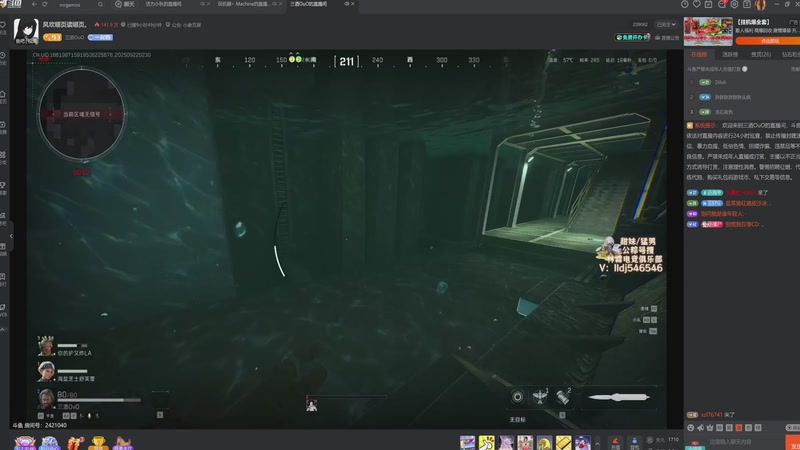The width and height of the screenshot is (800, 450).
Task: Reload the page with the refresh icon
Action: [44, 4]
